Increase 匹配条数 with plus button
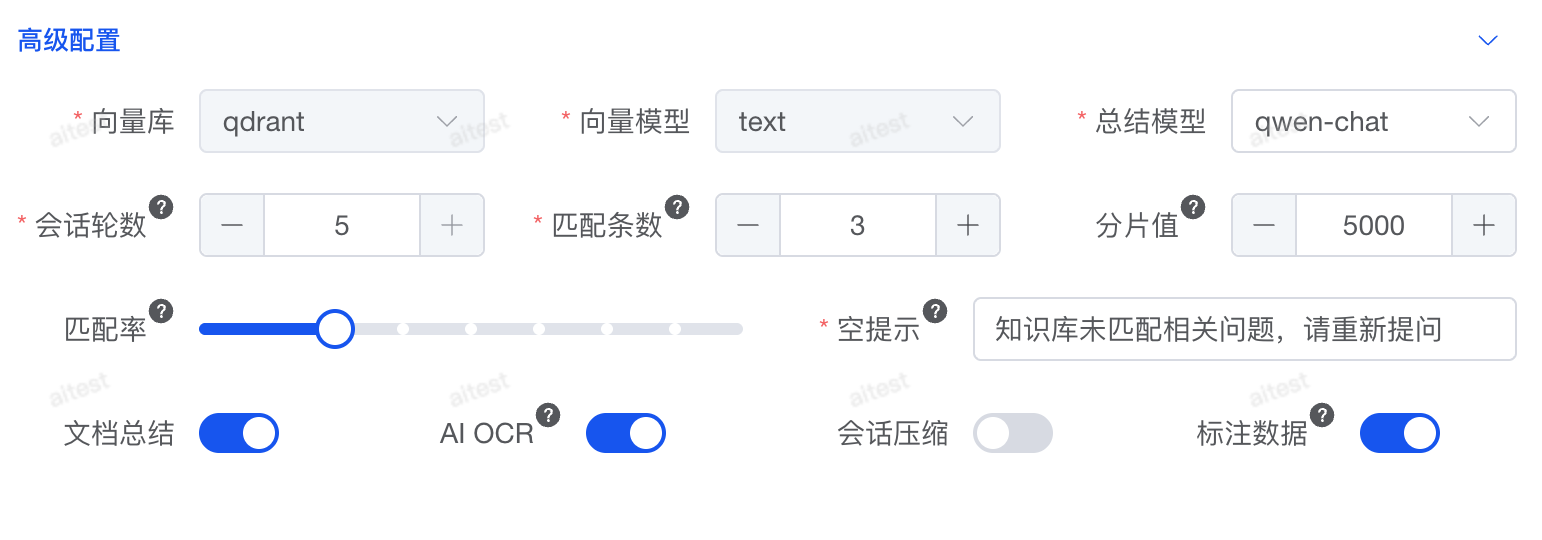This screenshot has width=1542, height=540. tap(967, 226)
